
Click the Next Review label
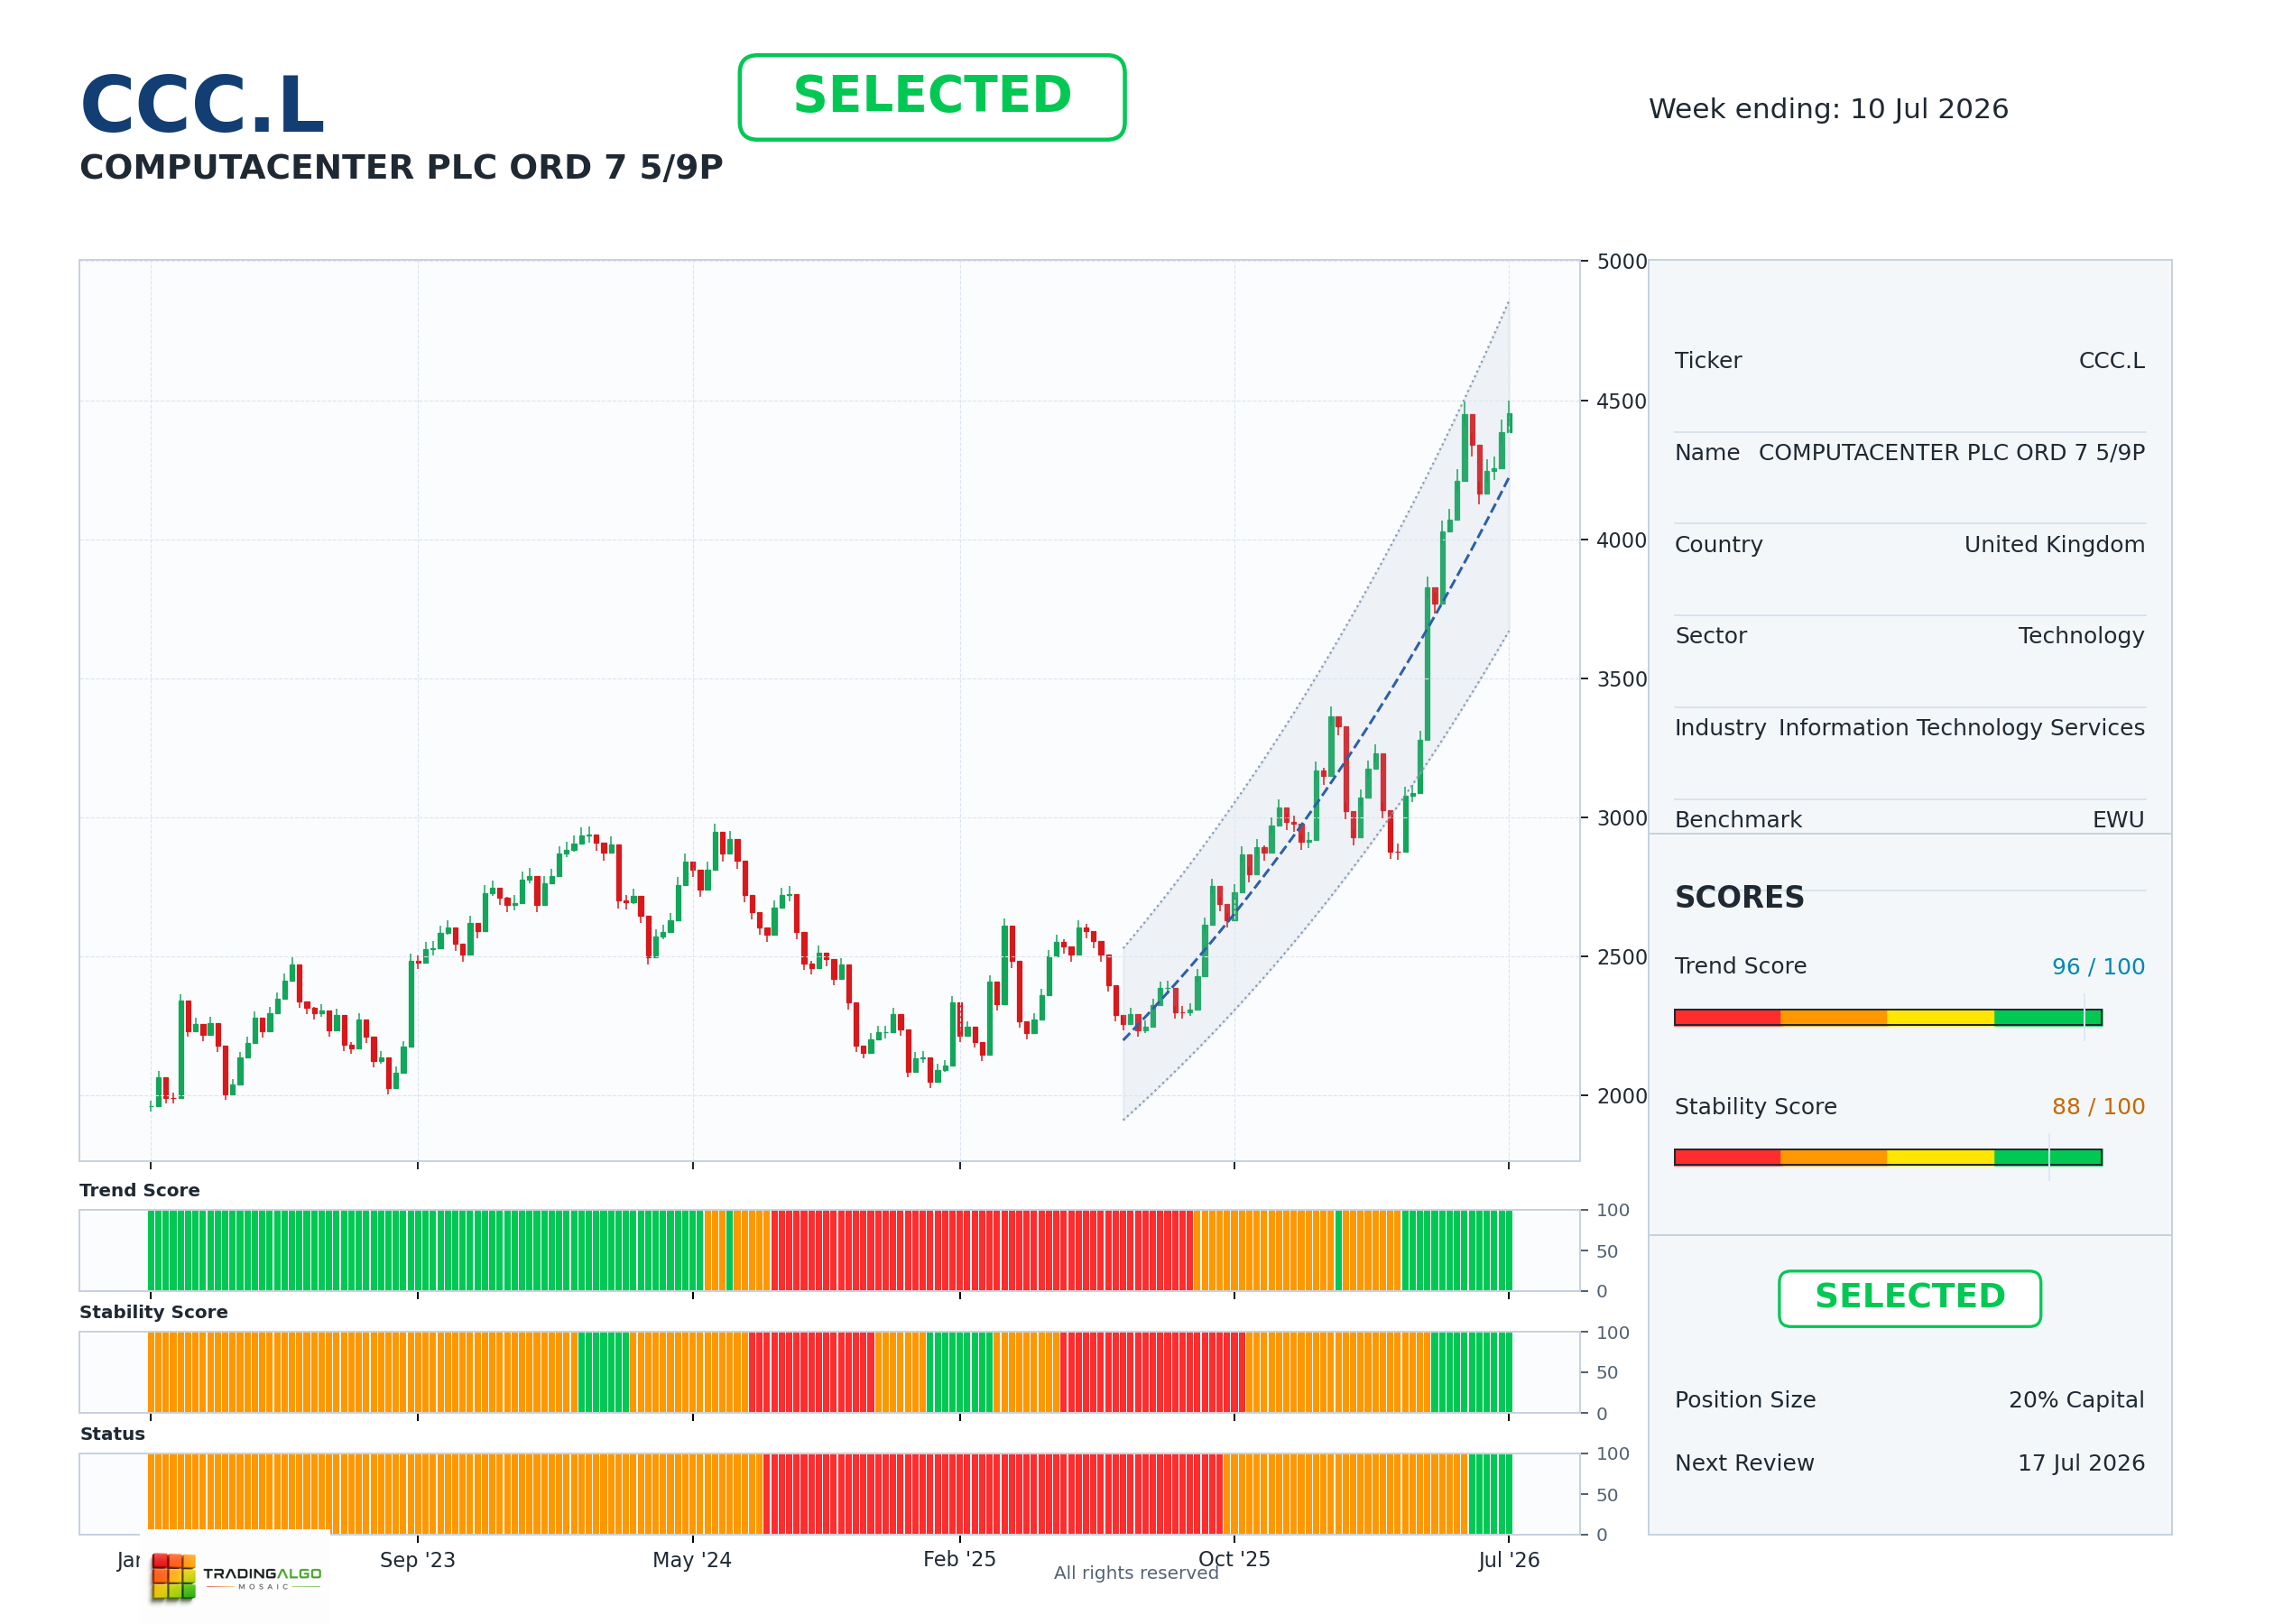point(1744,1463)
